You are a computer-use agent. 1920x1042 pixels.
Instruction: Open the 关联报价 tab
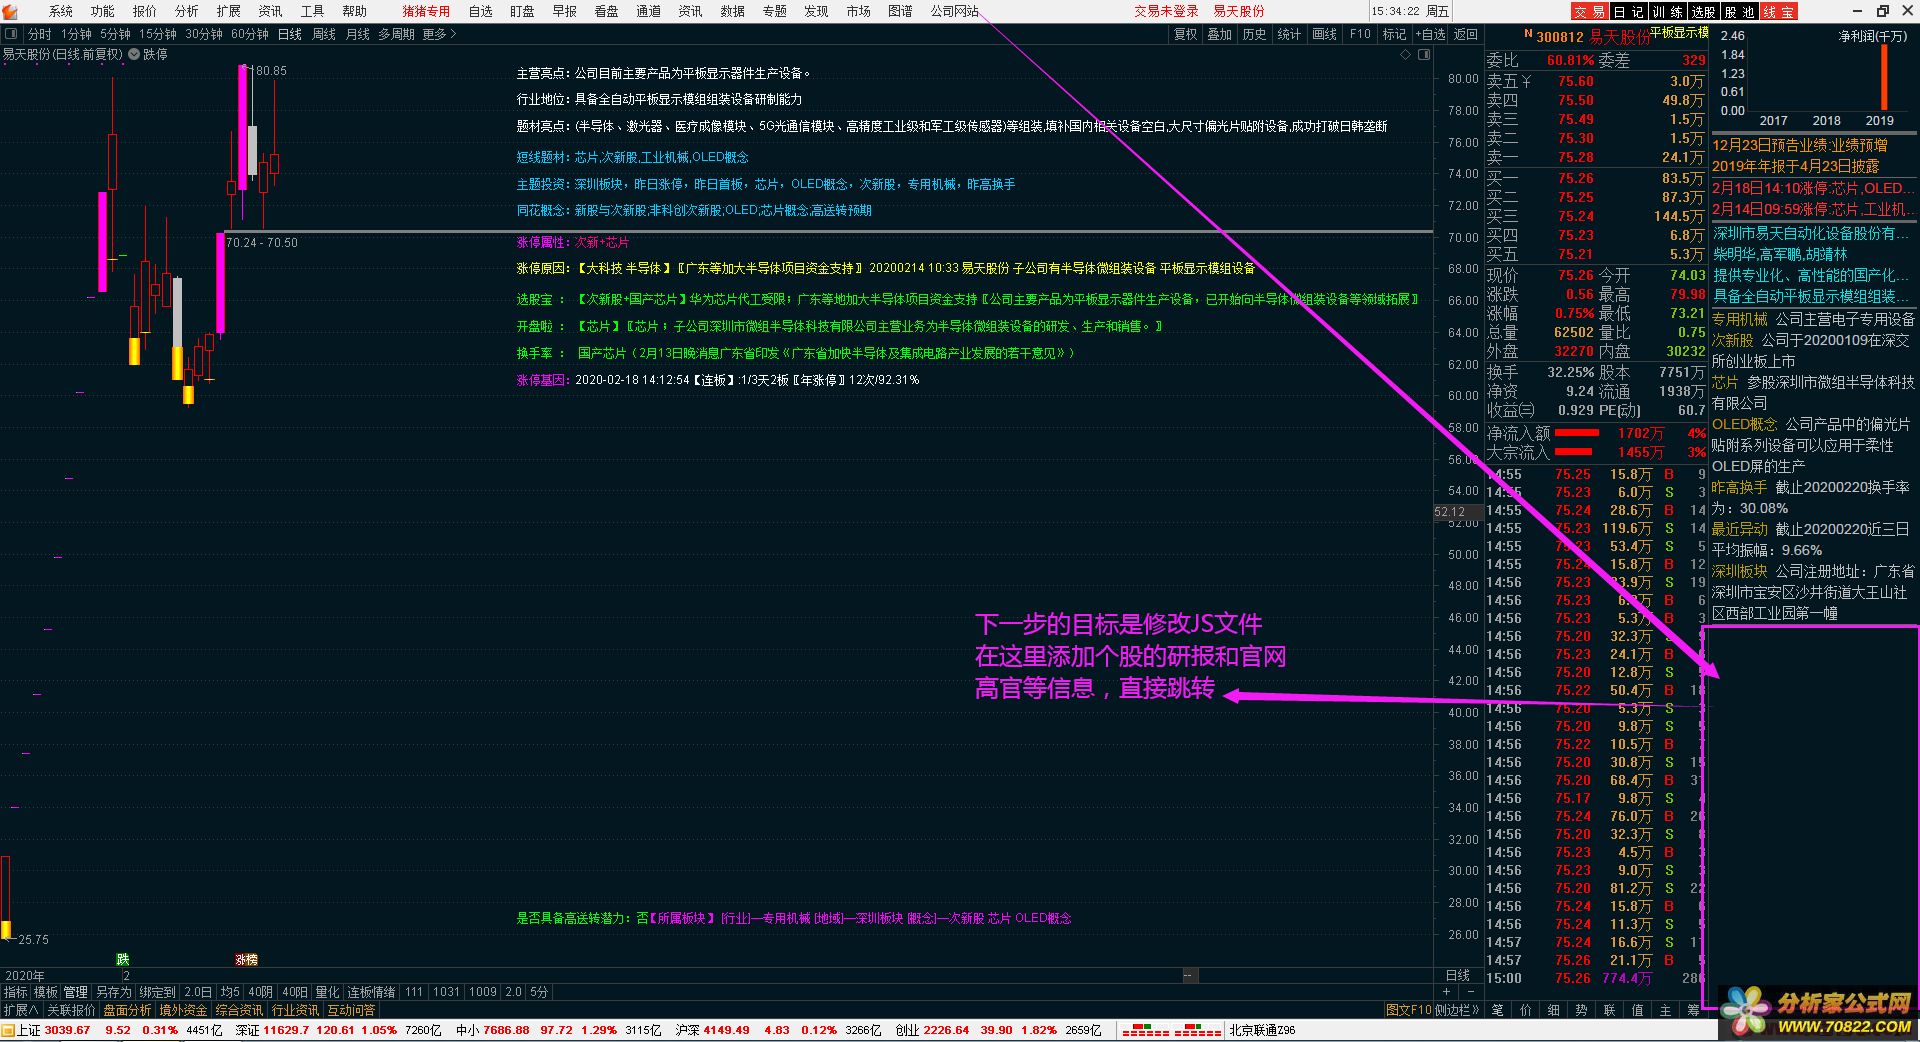pos(71,1010)
